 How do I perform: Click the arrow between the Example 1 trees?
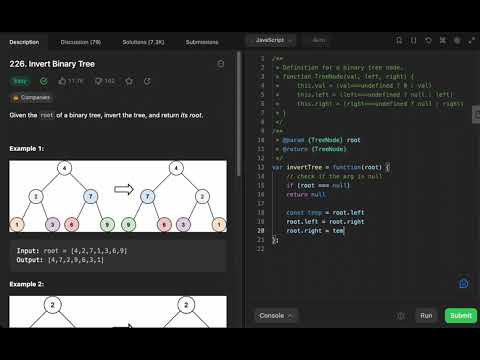(x=124, y=190)
